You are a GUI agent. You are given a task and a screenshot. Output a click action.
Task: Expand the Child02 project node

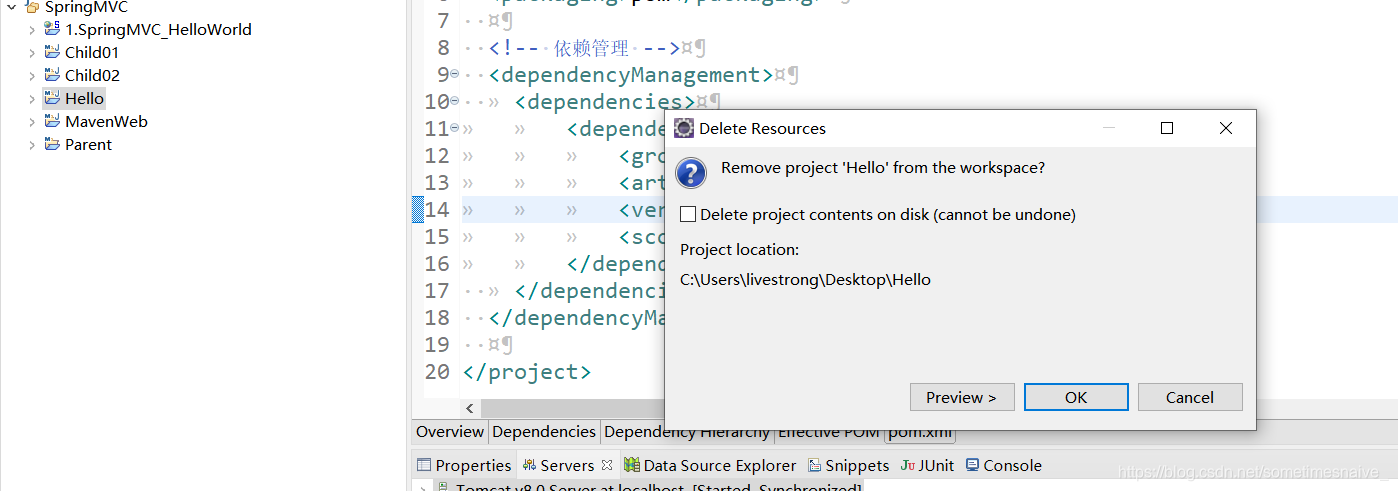tap(32, 75)
